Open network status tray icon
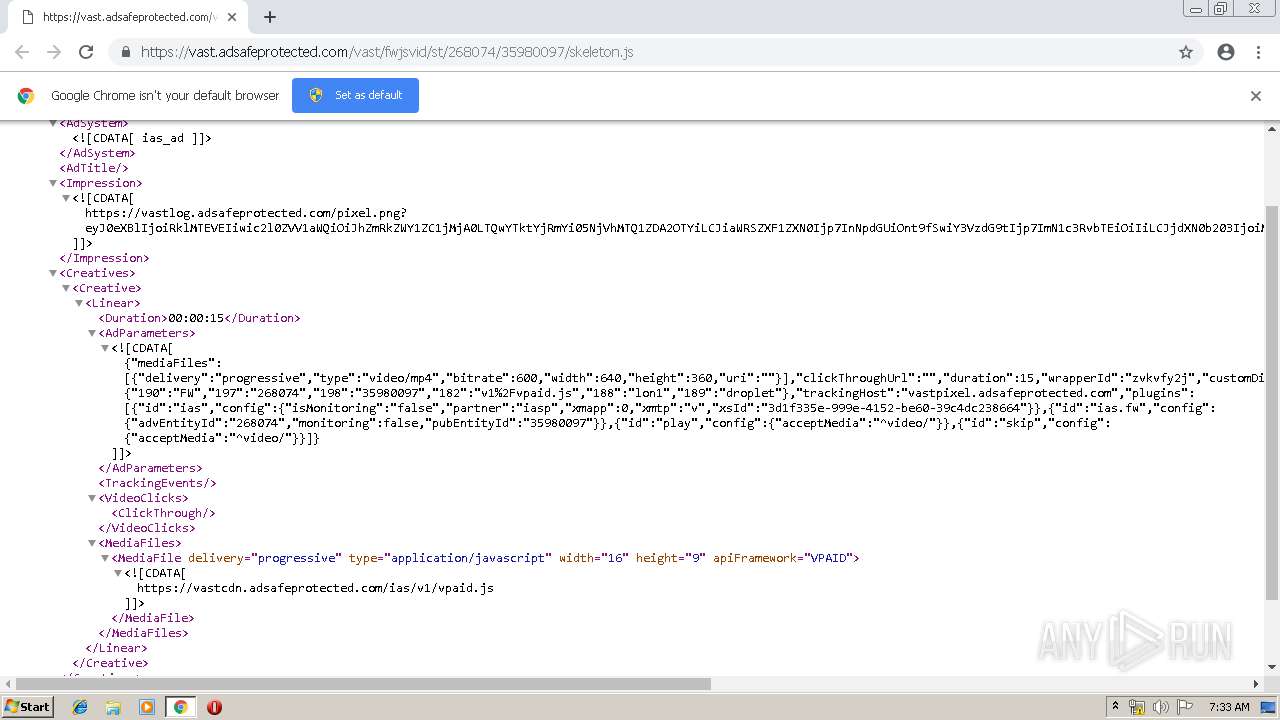The width and height of the screenshot is (1280, 720). click(1137, 707)
